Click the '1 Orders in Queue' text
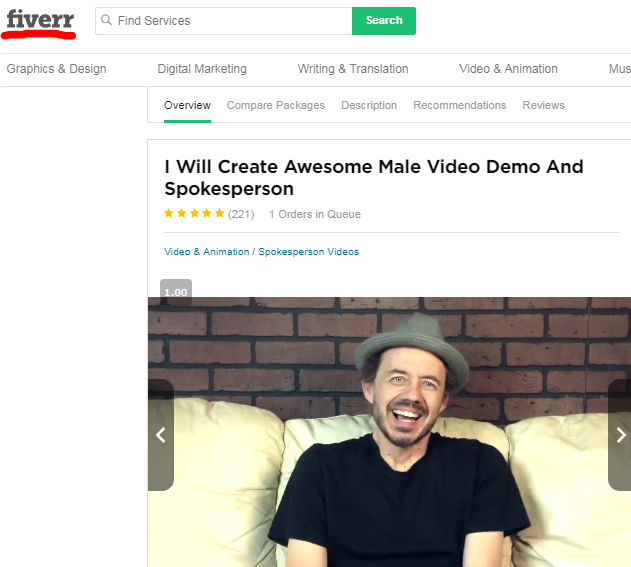The height and width of the screenshot is (567, 631). (x=315, y=214)
